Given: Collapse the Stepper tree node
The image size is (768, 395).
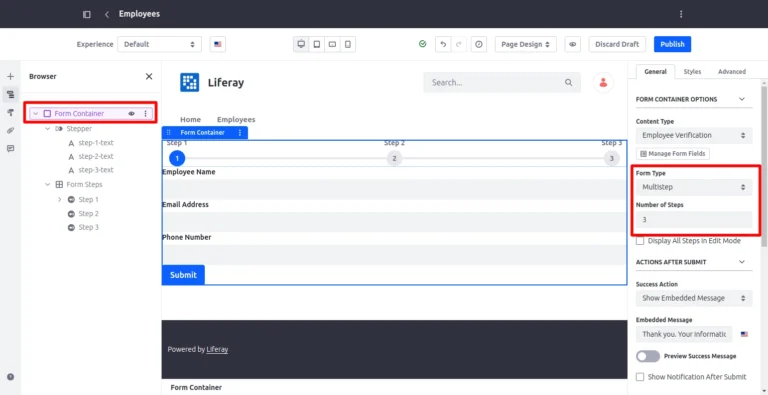Looking at the screenshot, I should pyautogui.click(x=48, y=129).
